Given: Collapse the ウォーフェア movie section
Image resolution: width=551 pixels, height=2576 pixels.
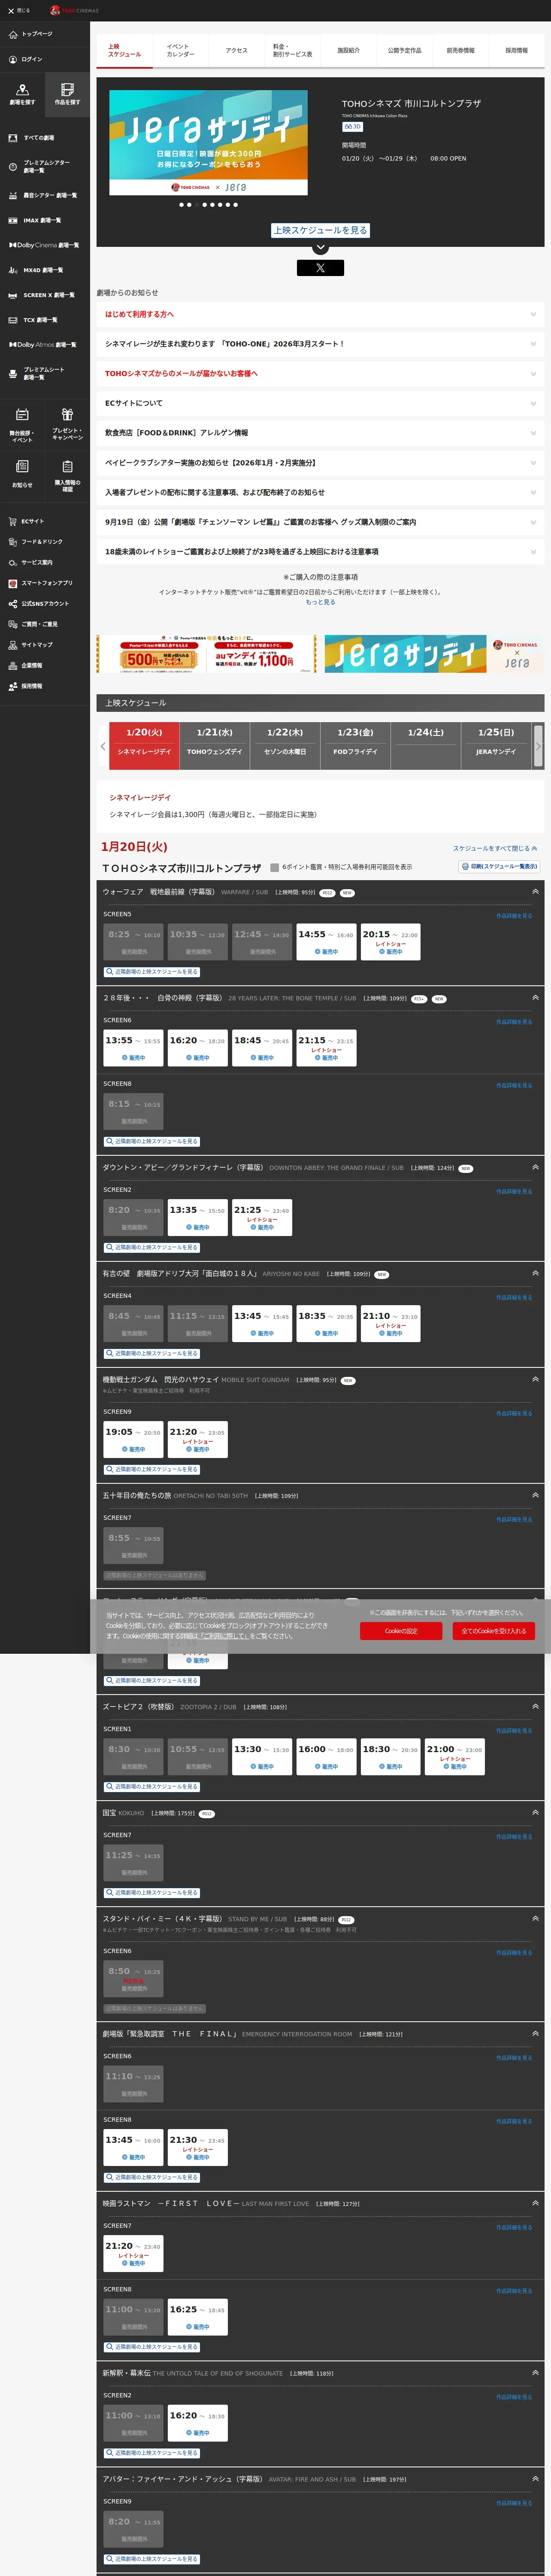Looking at the screenshot, I should 535,891.
